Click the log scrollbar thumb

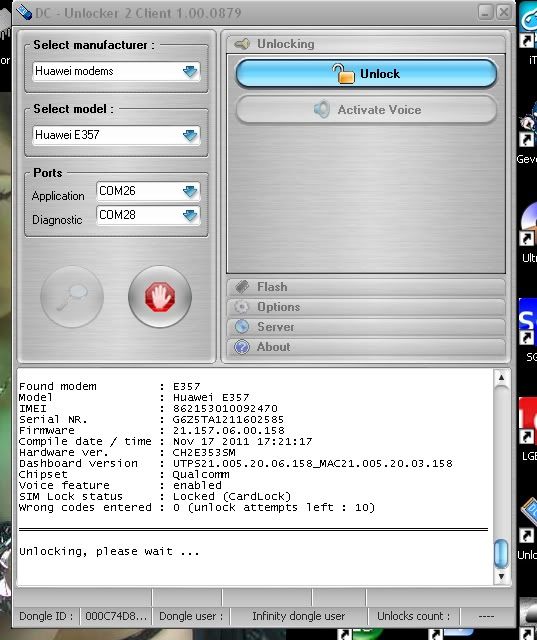(x=501, y=553)
